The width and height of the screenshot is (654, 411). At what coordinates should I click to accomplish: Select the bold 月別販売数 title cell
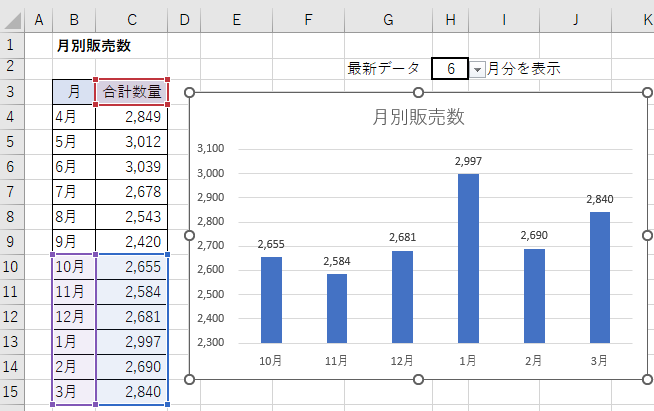coord(94,45)
